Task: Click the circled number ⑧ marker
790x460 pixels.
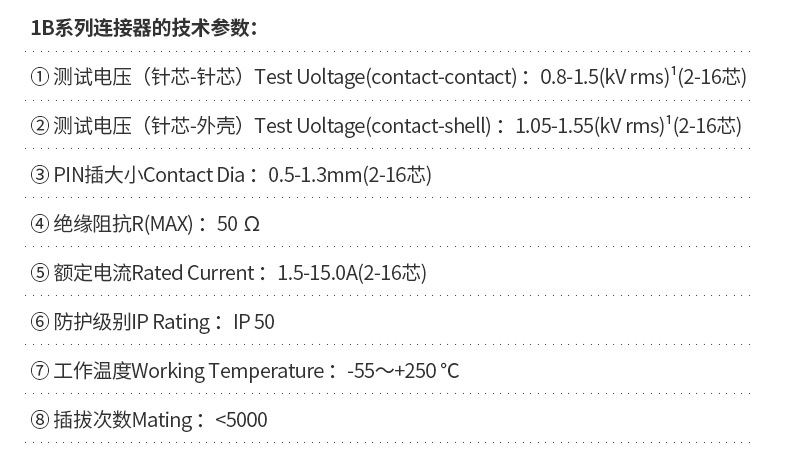Action: 40,420
